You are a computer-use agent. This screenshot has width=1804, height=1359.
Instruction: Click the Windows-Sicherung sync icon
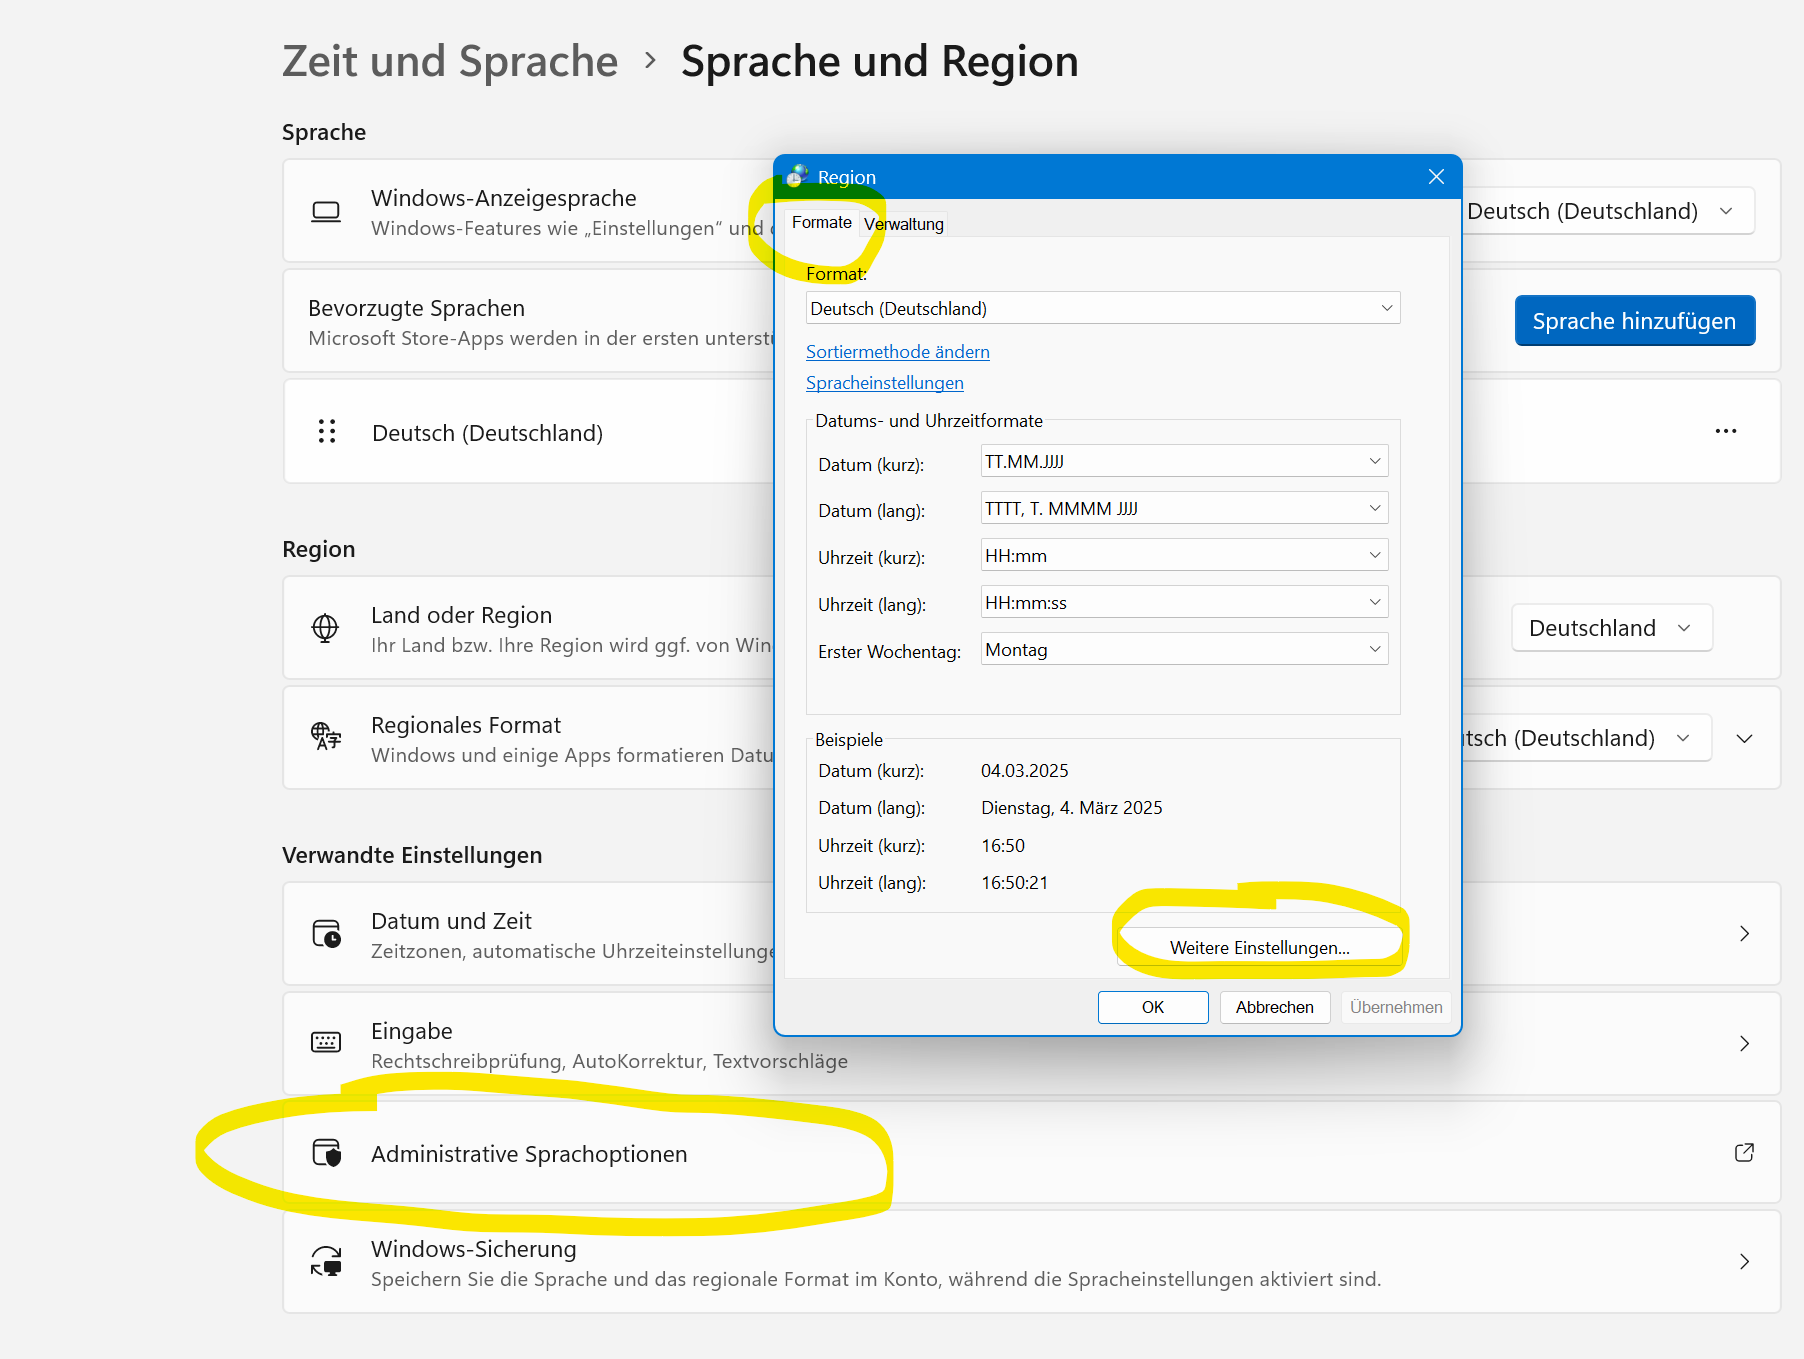[326, 1261]
